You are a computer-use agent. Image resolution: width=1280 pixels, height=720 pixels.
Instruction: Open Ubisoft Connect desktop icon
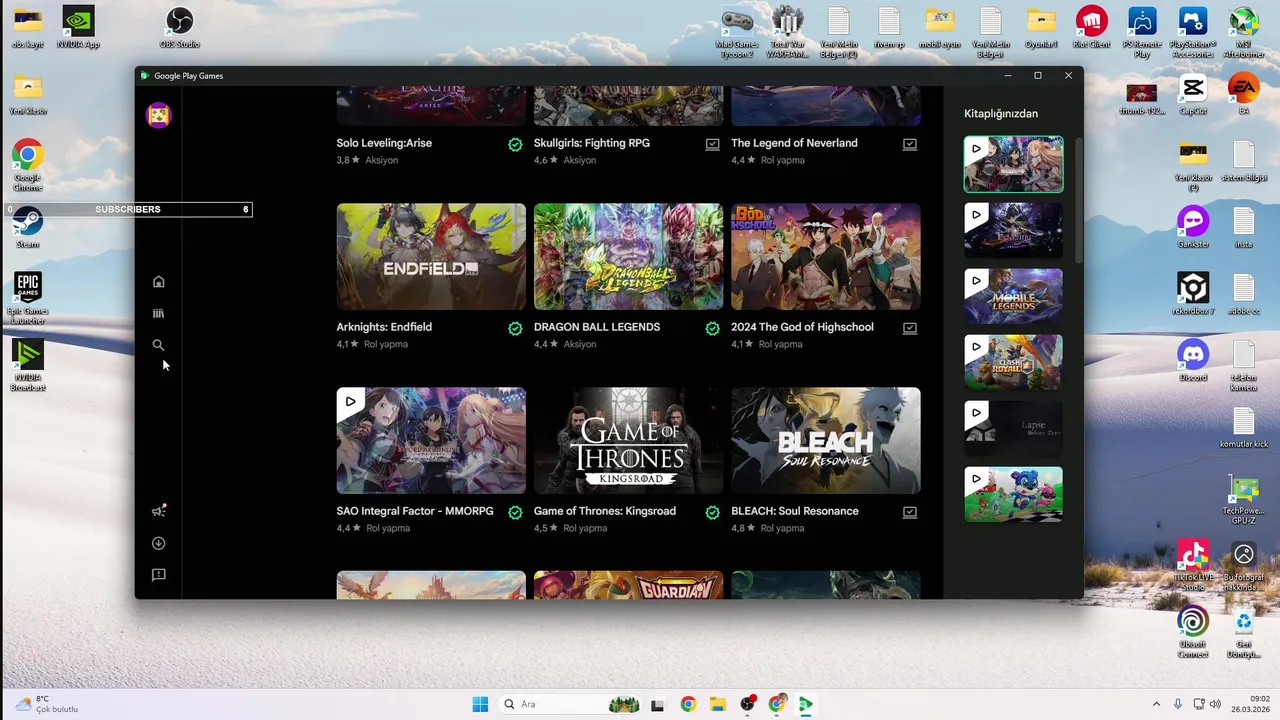point(1192,632)
